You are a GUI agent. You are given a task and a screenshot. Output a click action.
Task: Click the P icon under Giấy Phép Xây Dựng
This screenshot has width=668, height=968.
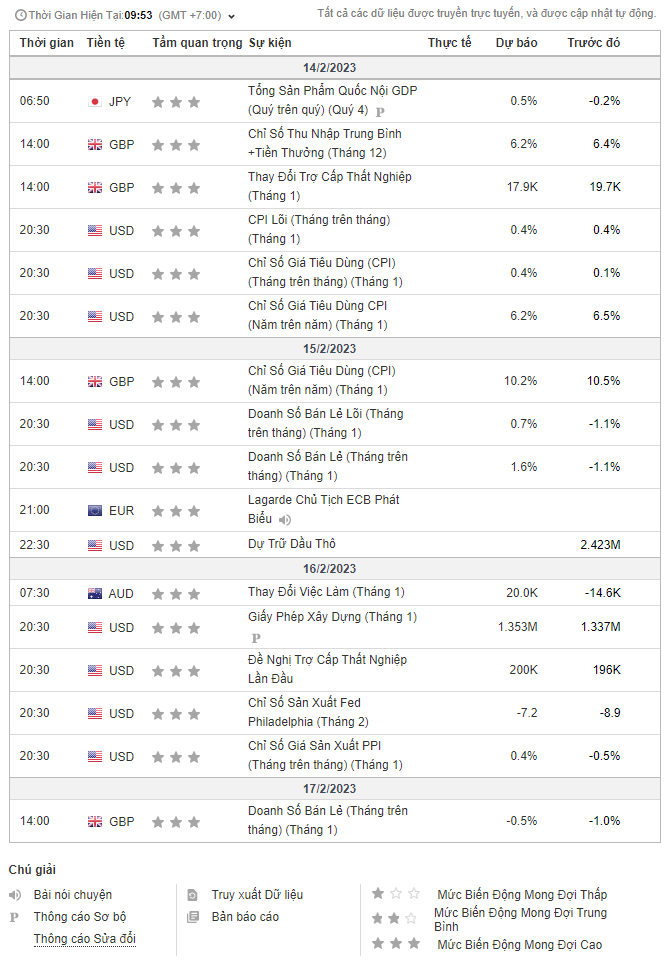click(x=255, y=637)
